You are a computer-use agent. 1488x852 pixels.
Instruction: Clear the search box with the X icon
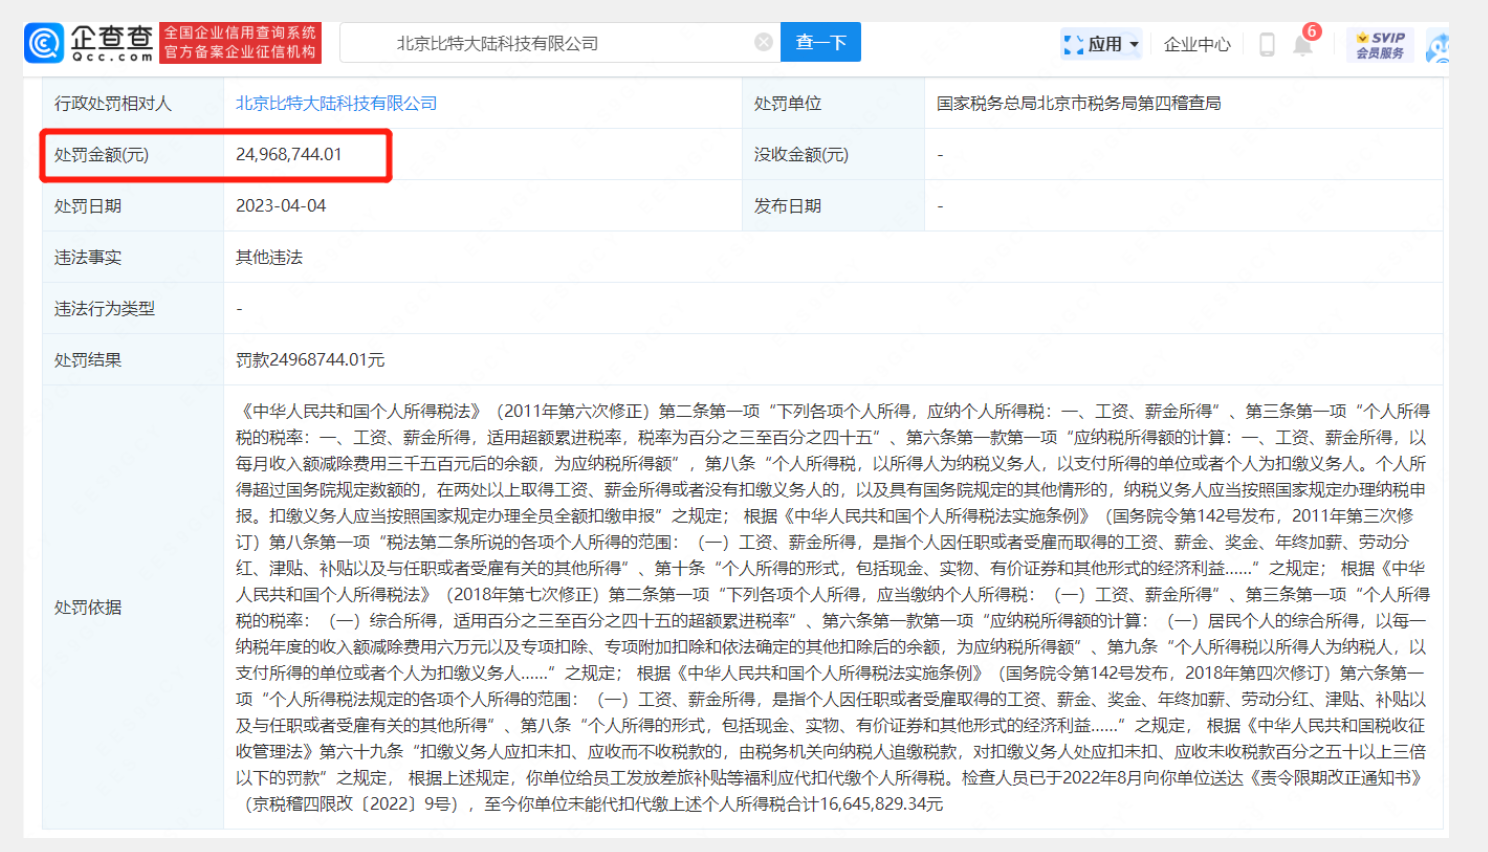point(764,42)
